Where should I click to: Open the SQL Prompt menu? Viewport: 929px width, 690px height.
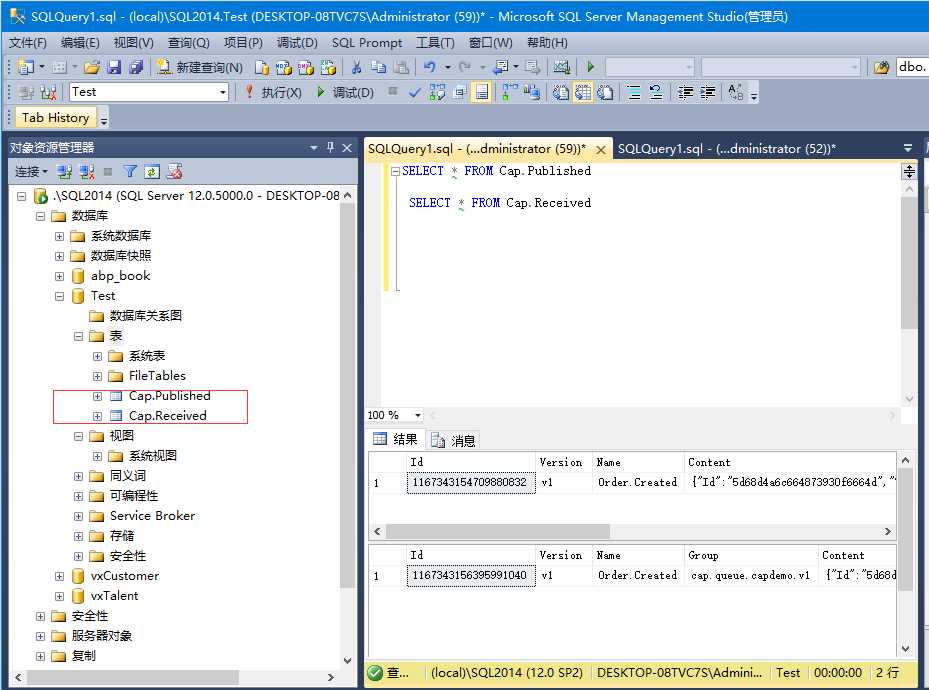[367, 43]
